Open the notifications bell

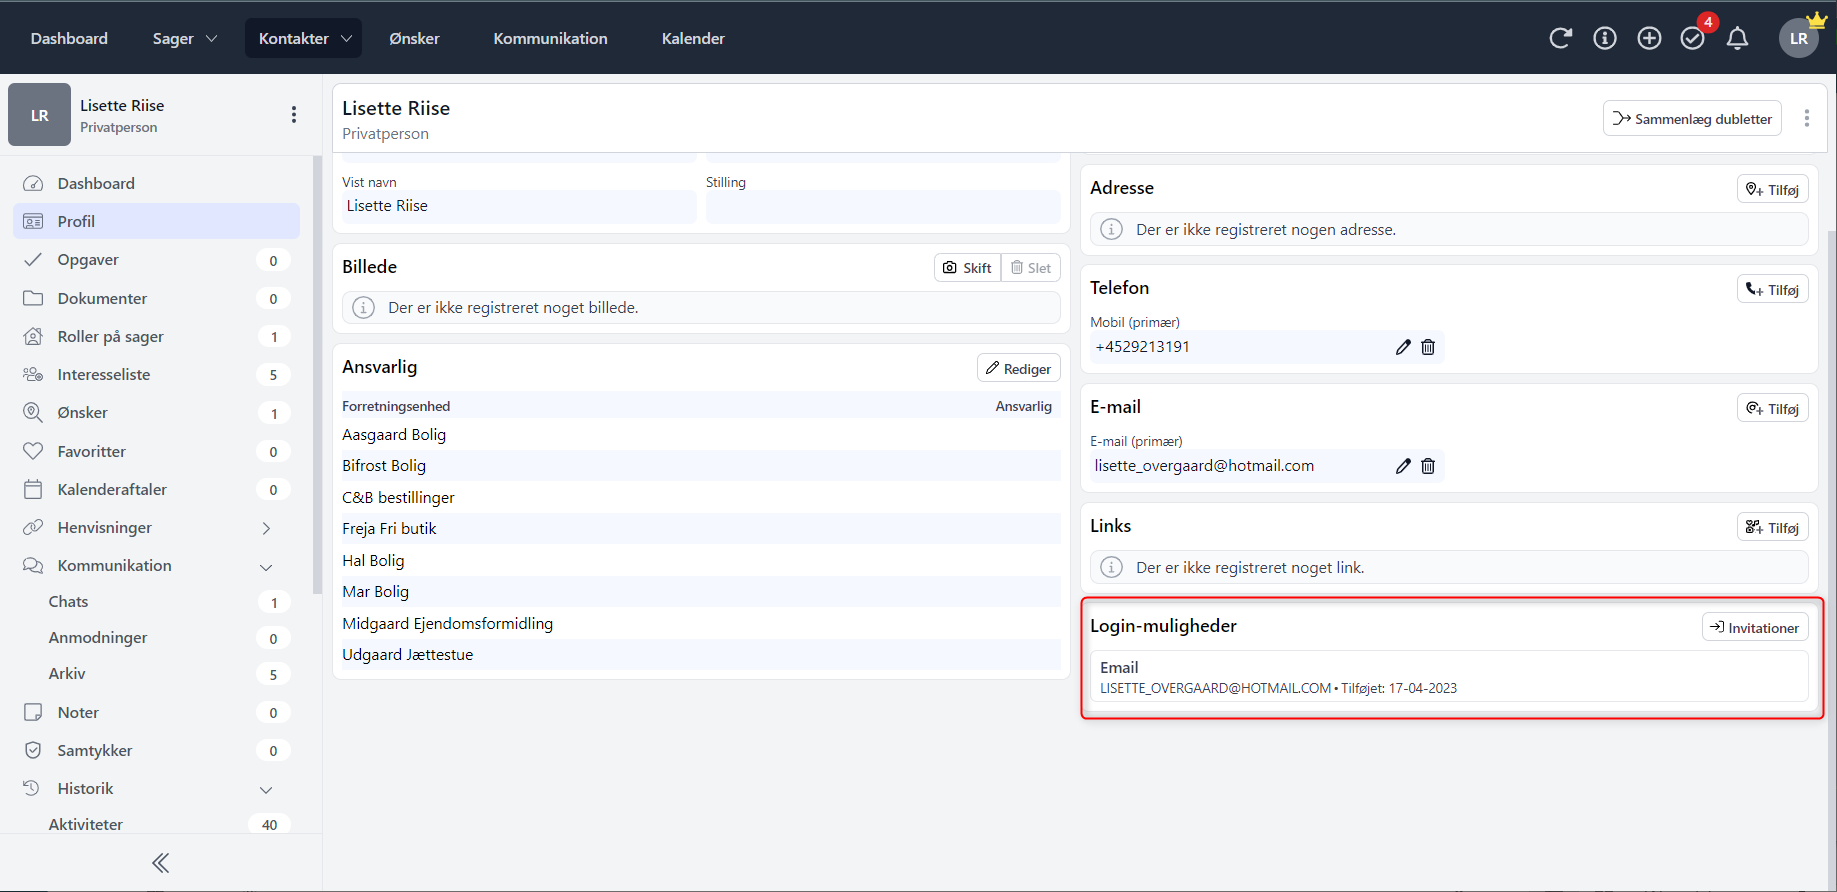coord(1738,38)
